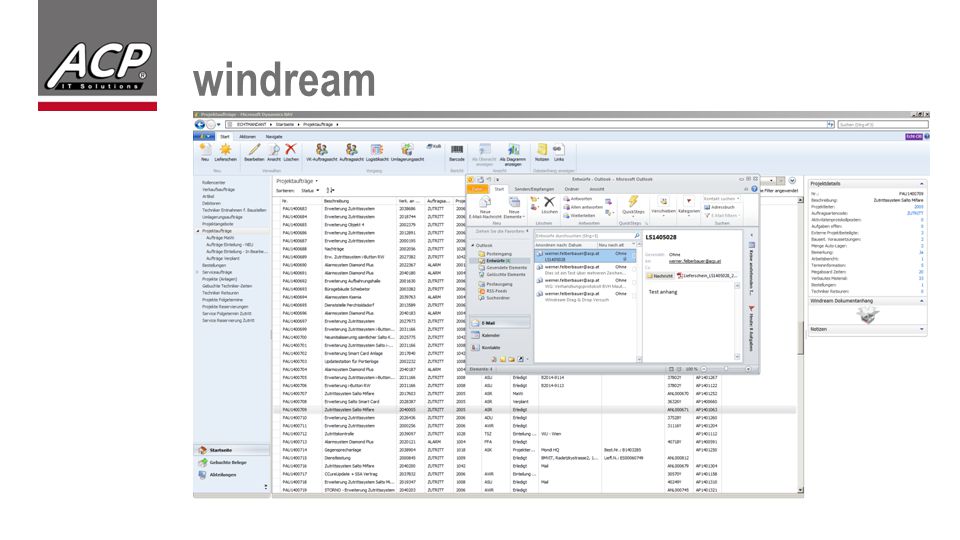Viewport: 960px width, 540px height.
Task: Click werner.felberbauer@acp.at recipient link
Action: 695,261
